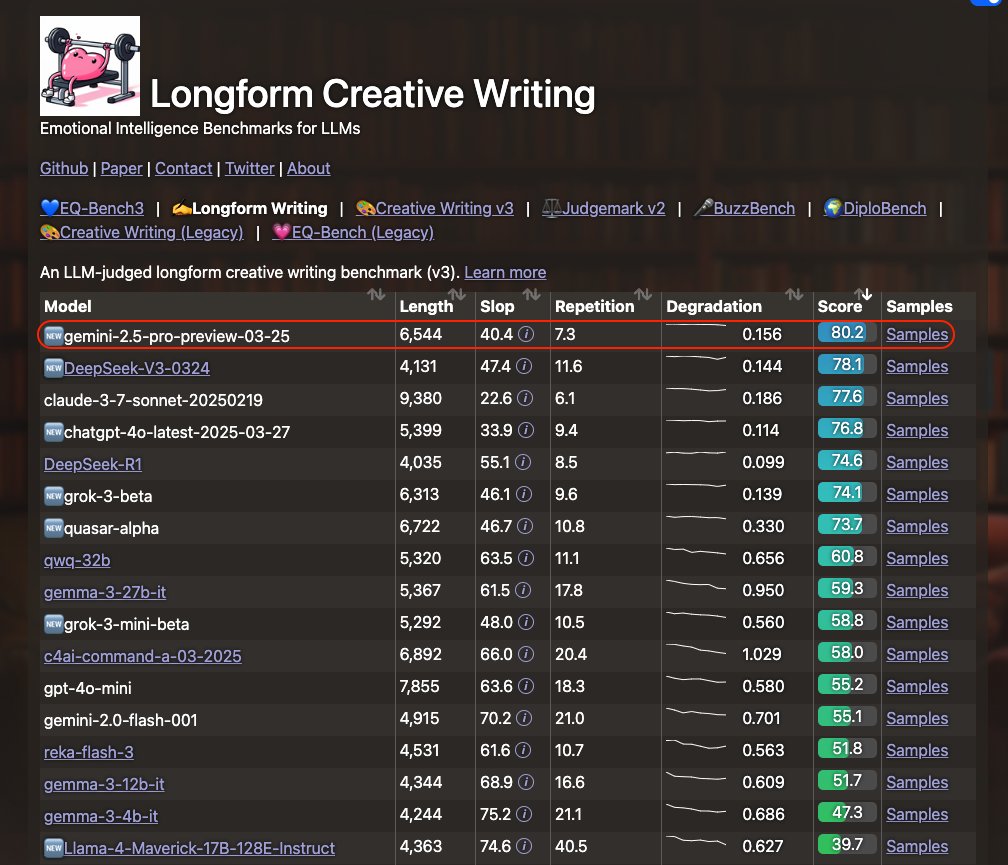Click NEW badge beside grok-3-beta
Viewport: 1008px width, 865px height.
coord(53,495)
